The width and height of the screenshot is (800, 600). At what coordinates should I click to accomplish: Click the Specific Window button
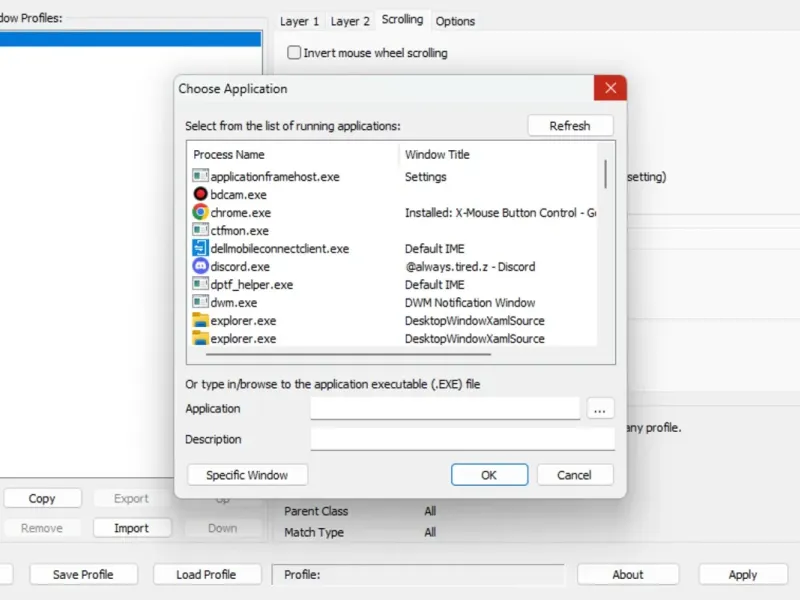click(x=247, y=475)
